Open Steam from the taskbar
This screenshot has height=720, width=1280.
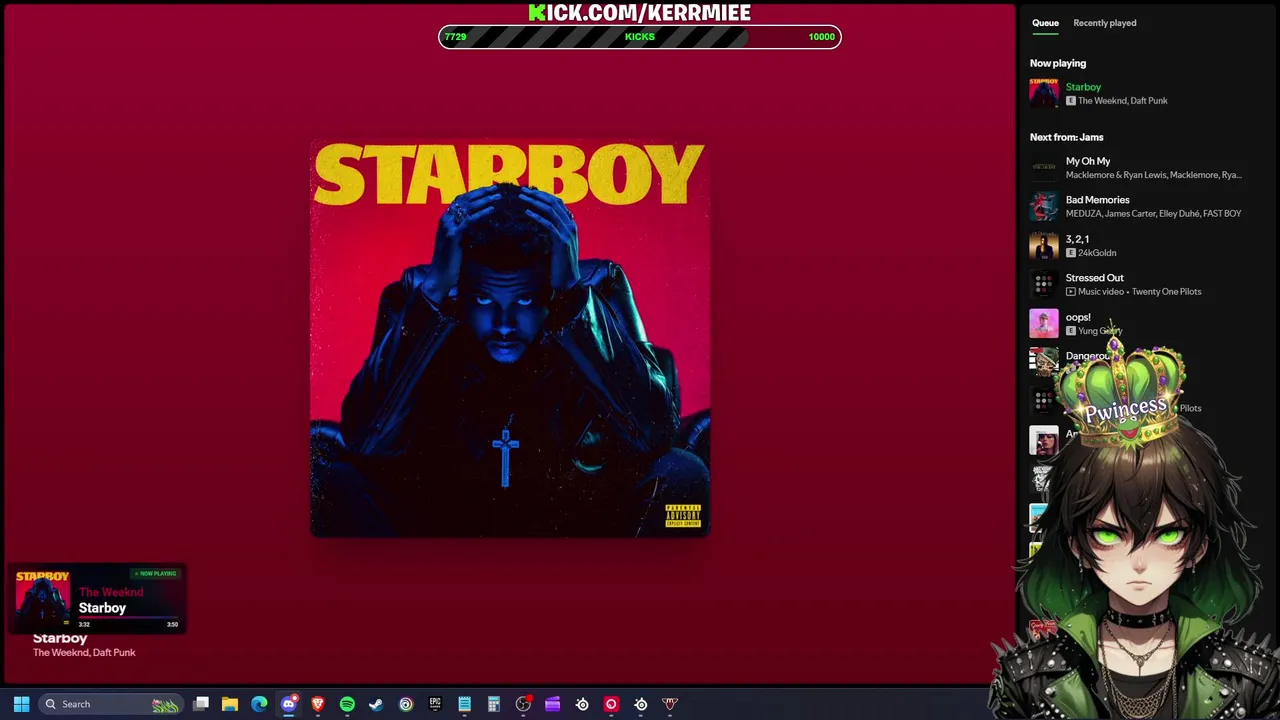pyautogui.click(x=376, y=704)
